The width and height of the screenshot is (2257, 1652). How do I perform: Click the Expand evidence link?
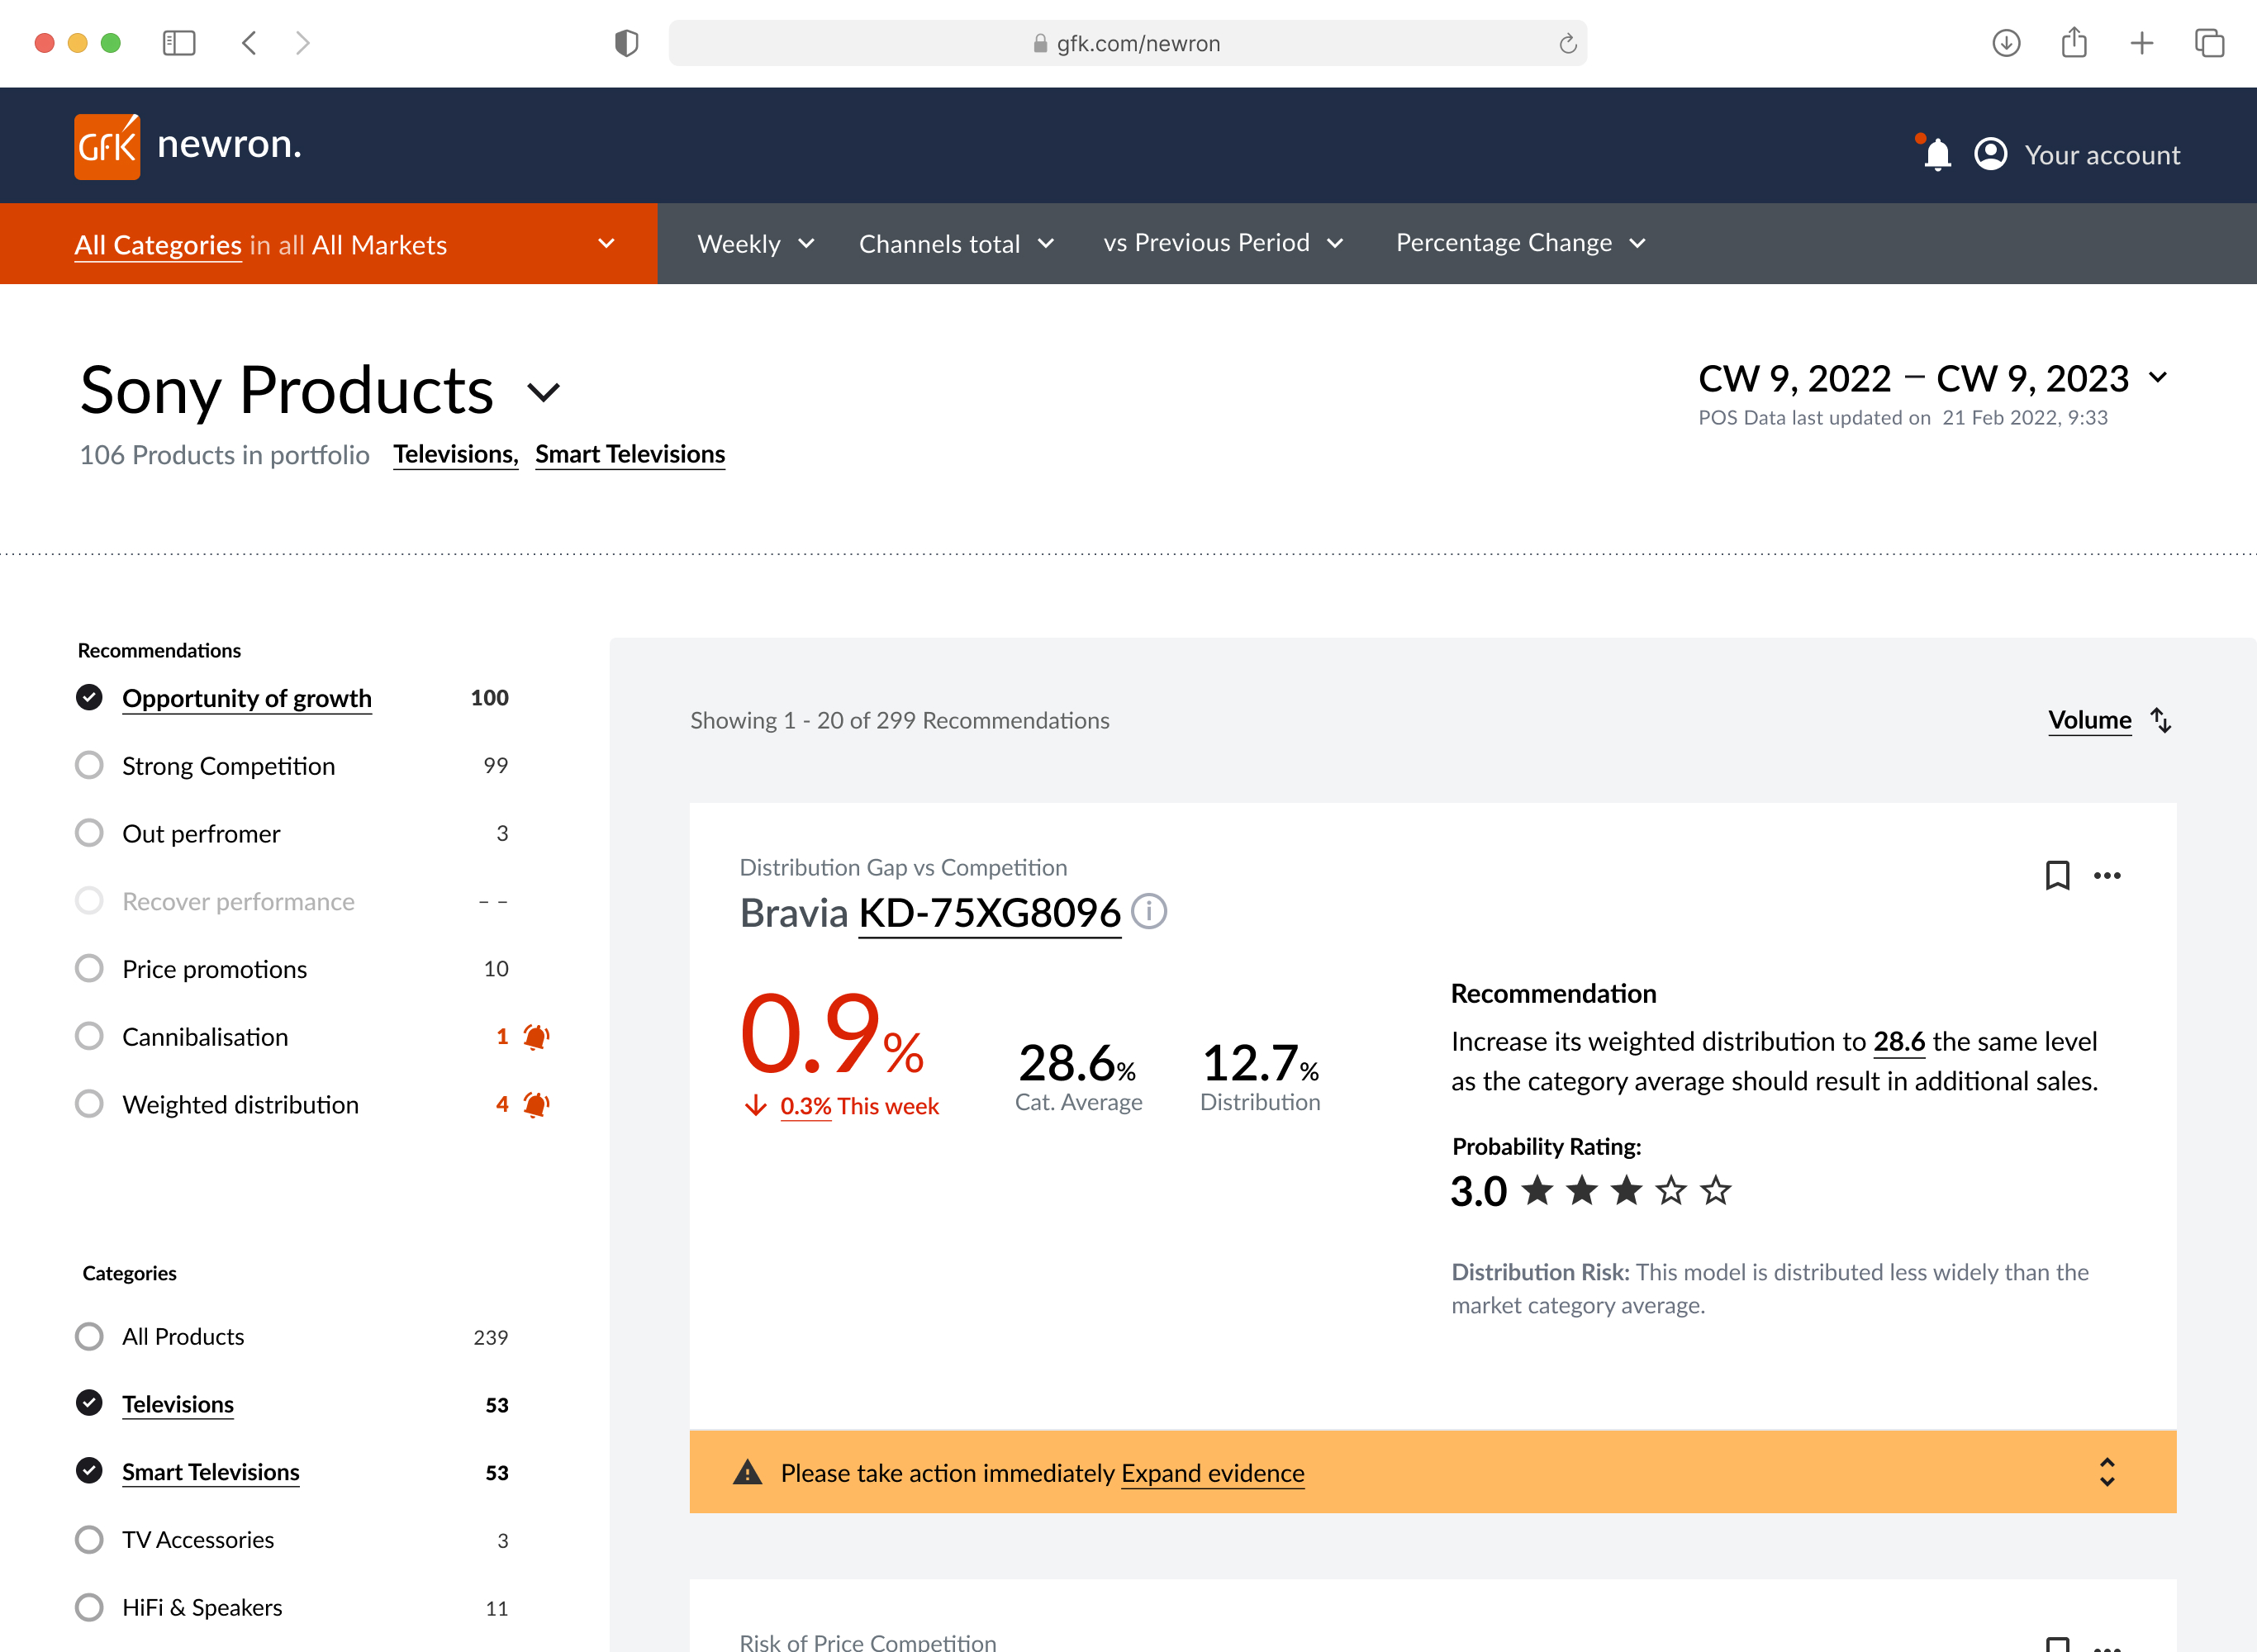1212,1473
